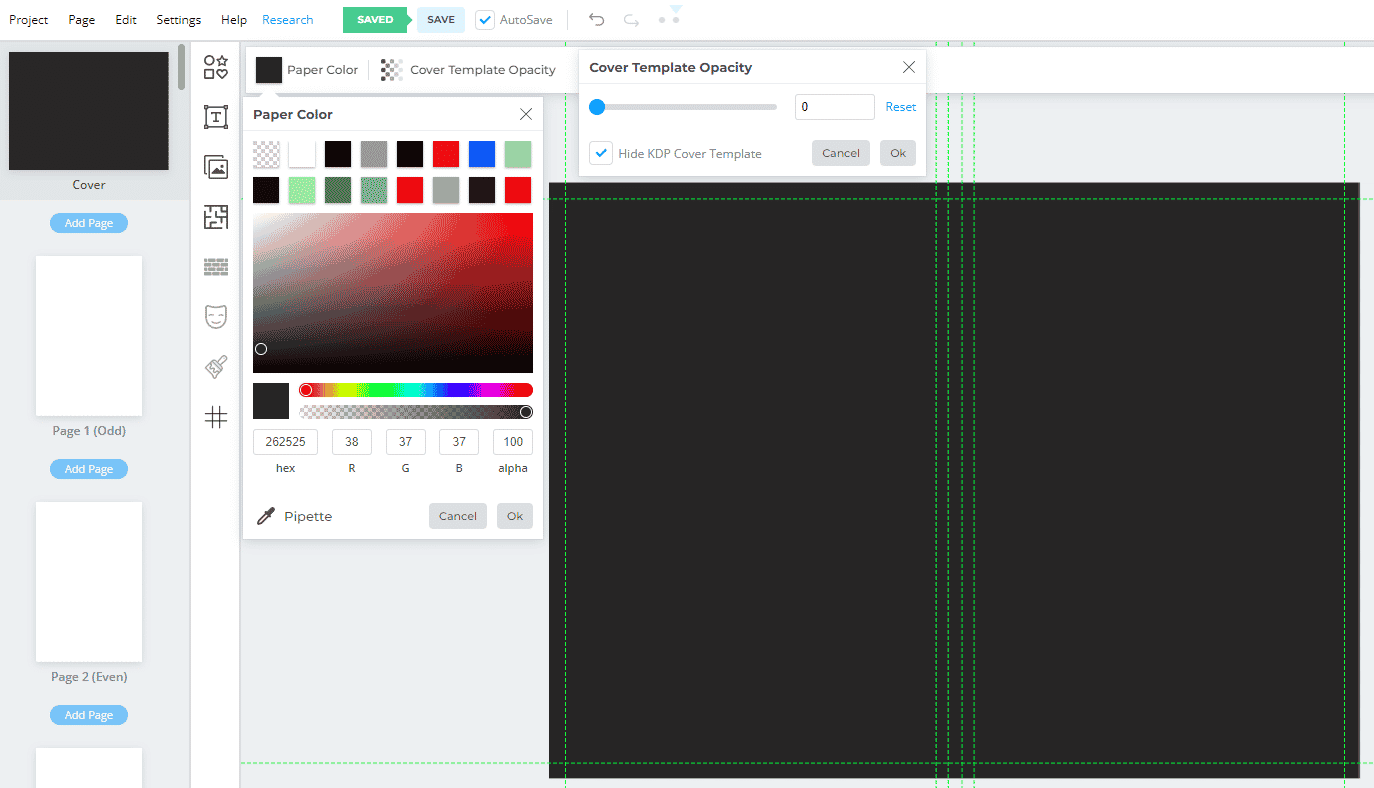Click Add Page below the Cover thumbnail
Image resolution: width=1374 pixels, height=788 pixels.
click(x=89, y=223)
